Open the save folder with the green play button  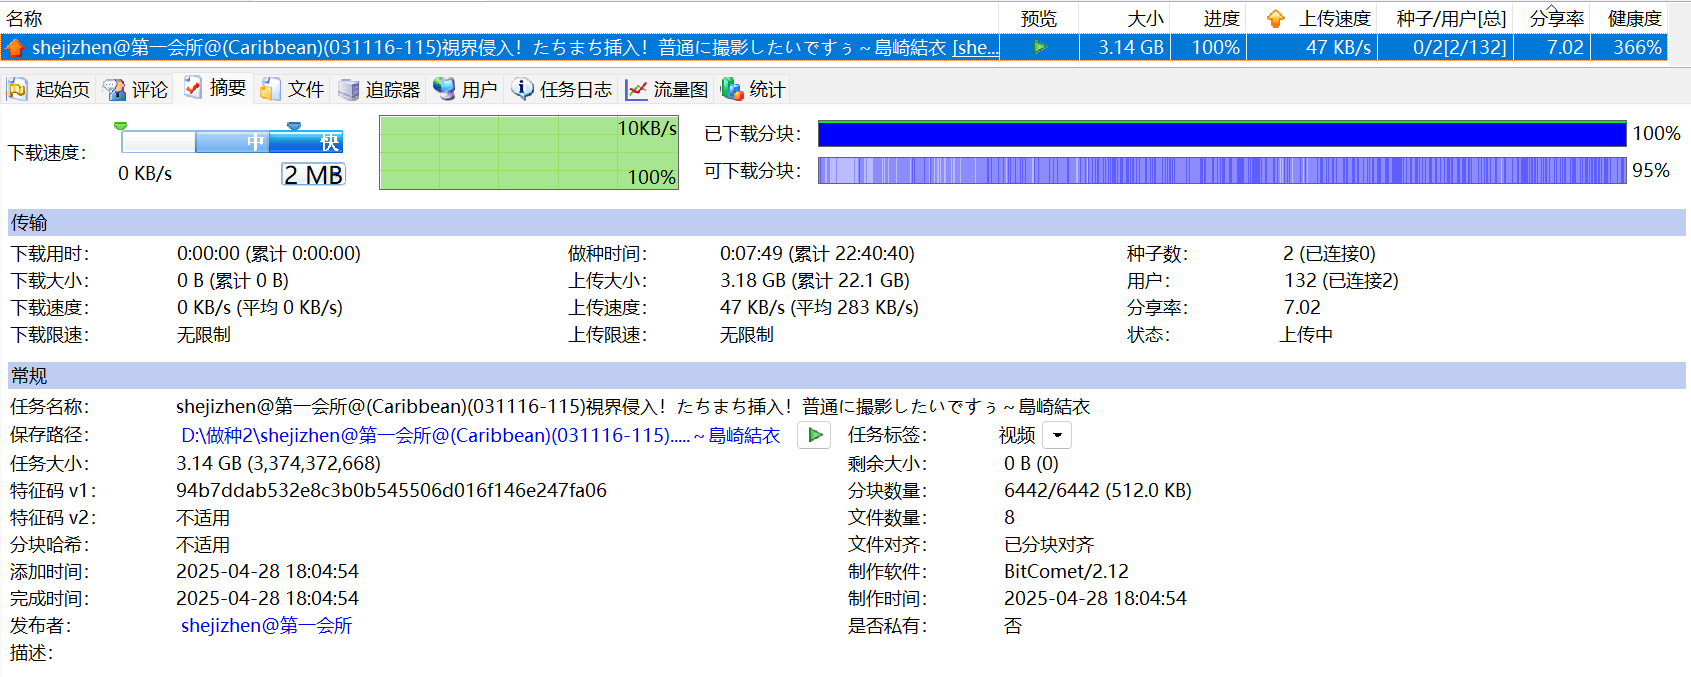click(814, 435)
